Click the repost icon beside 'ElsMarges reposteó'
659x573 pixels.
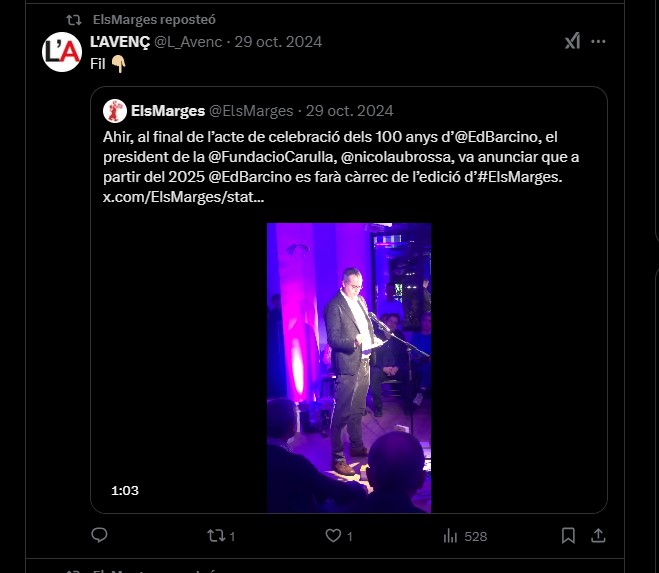pyautogui.click(x=74, y=19)
